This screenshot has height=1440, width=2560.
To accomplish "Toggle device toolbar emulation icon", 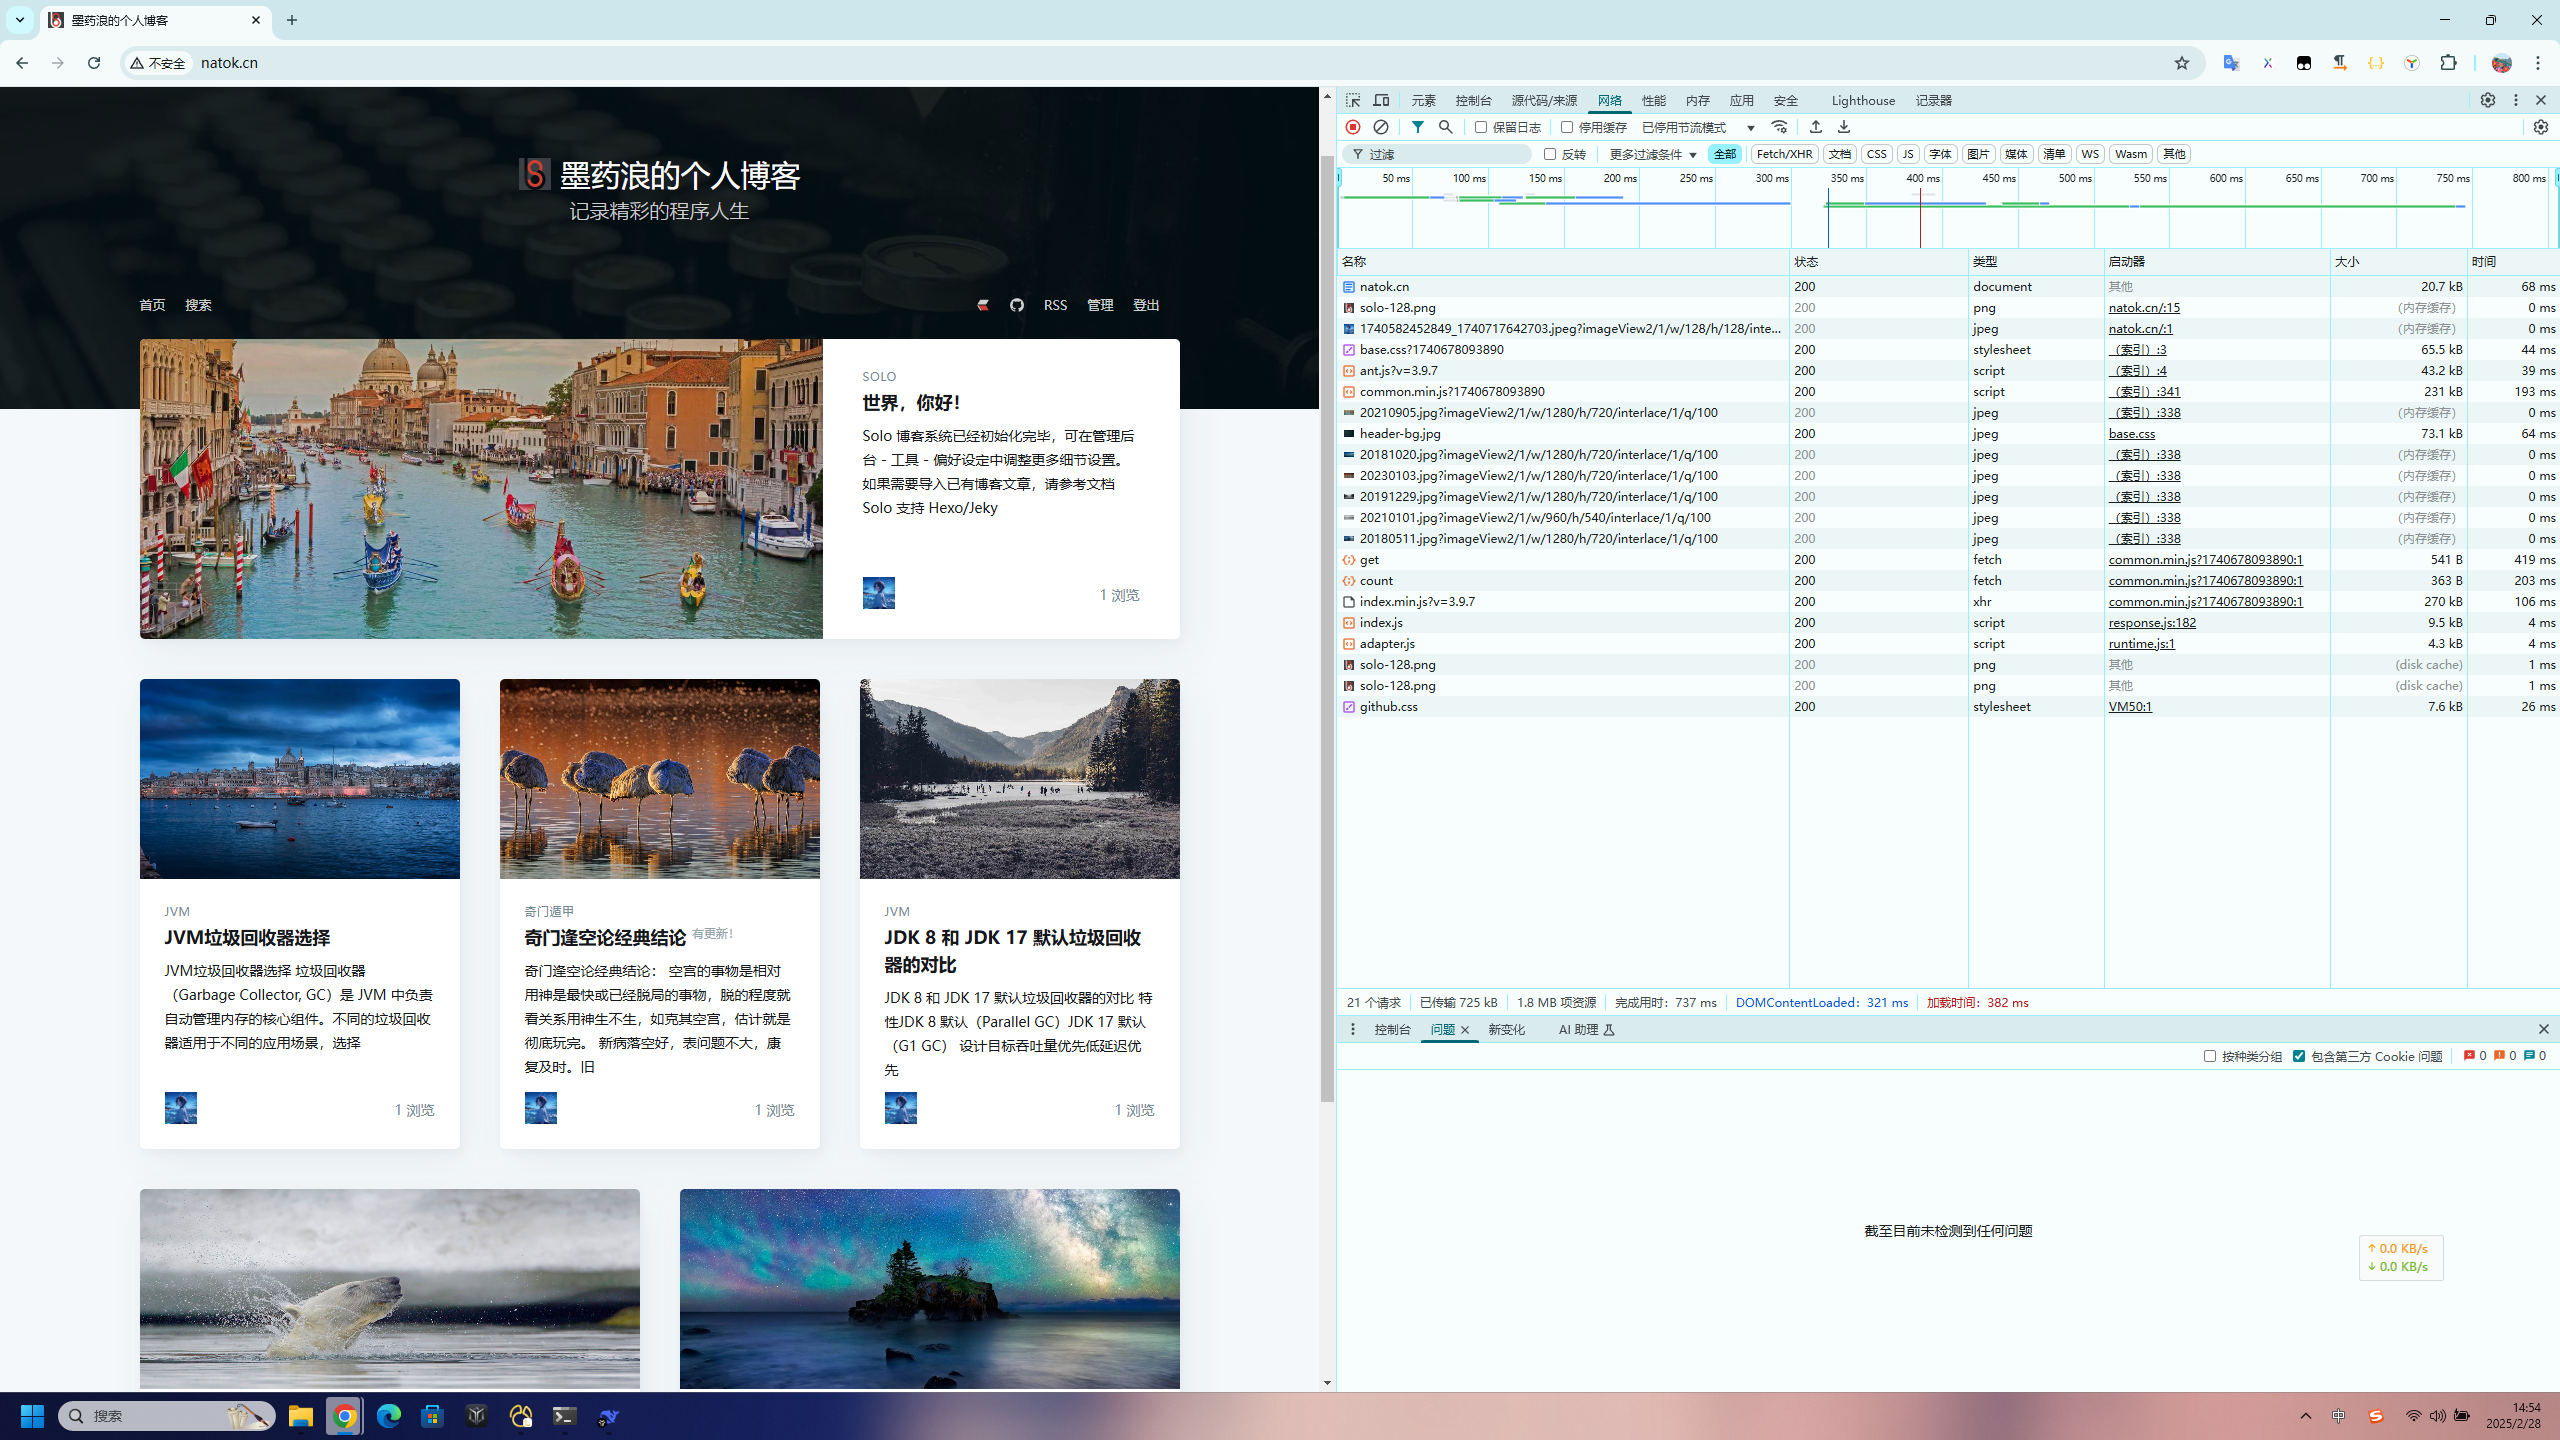I will tap(1381, 100).
